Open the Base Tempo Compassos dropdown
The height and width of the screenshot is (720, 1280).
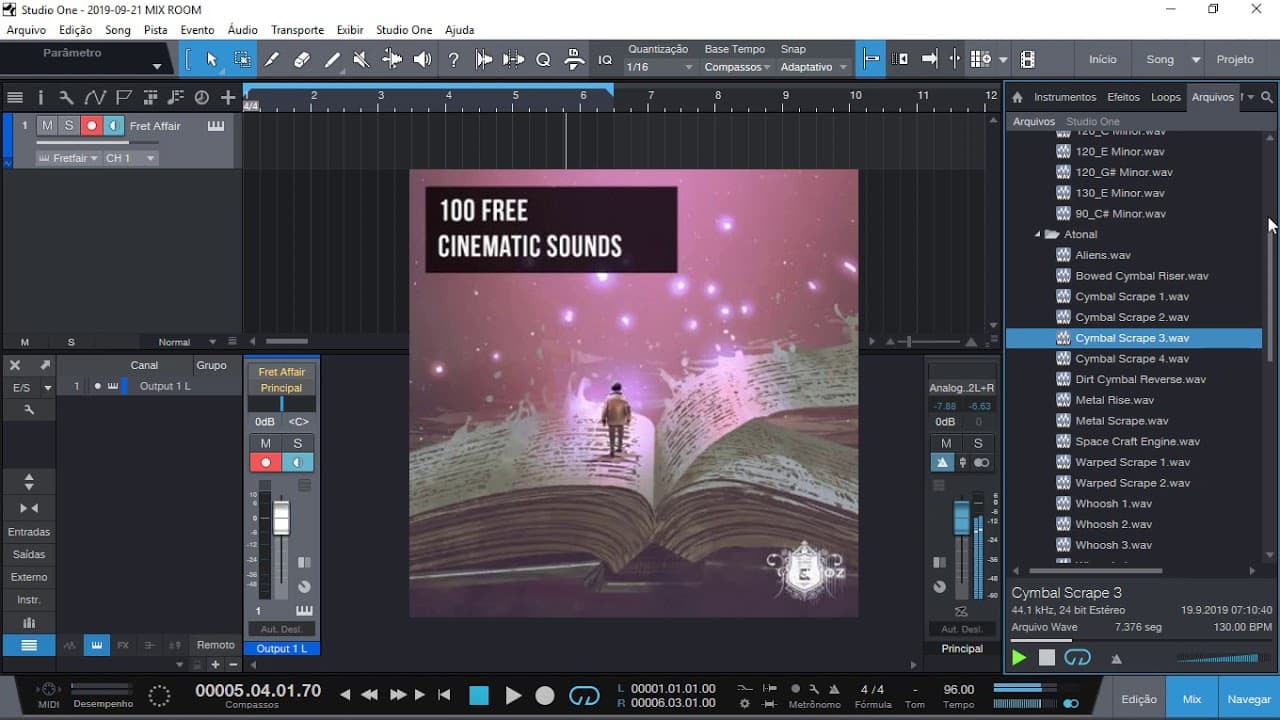tap(737, 67)
